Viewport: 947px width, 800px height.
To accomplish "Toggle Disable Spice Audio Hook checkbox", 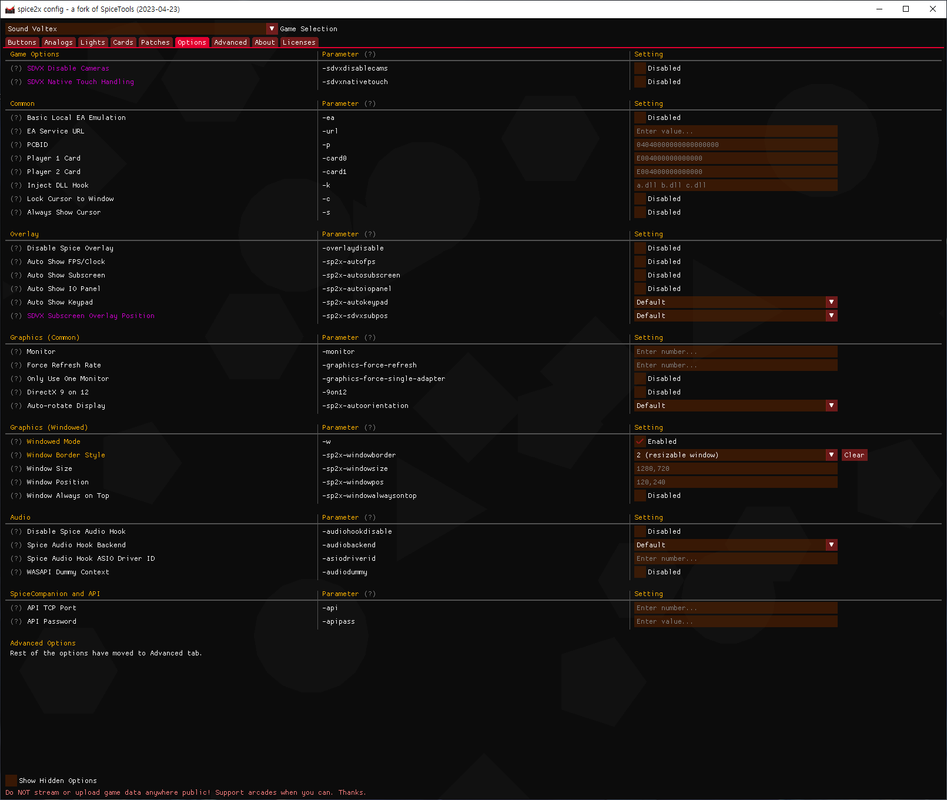I will pos(640,531).
